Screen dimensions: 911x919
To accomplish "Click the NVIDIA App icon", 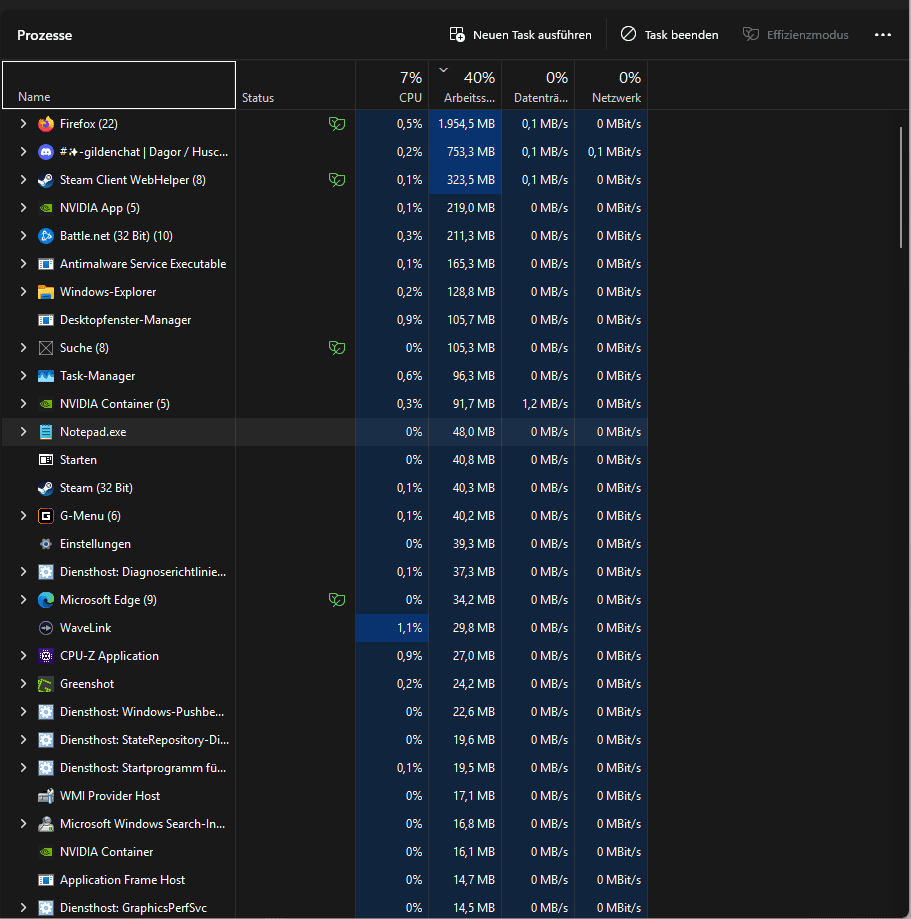I will point(46,208).
